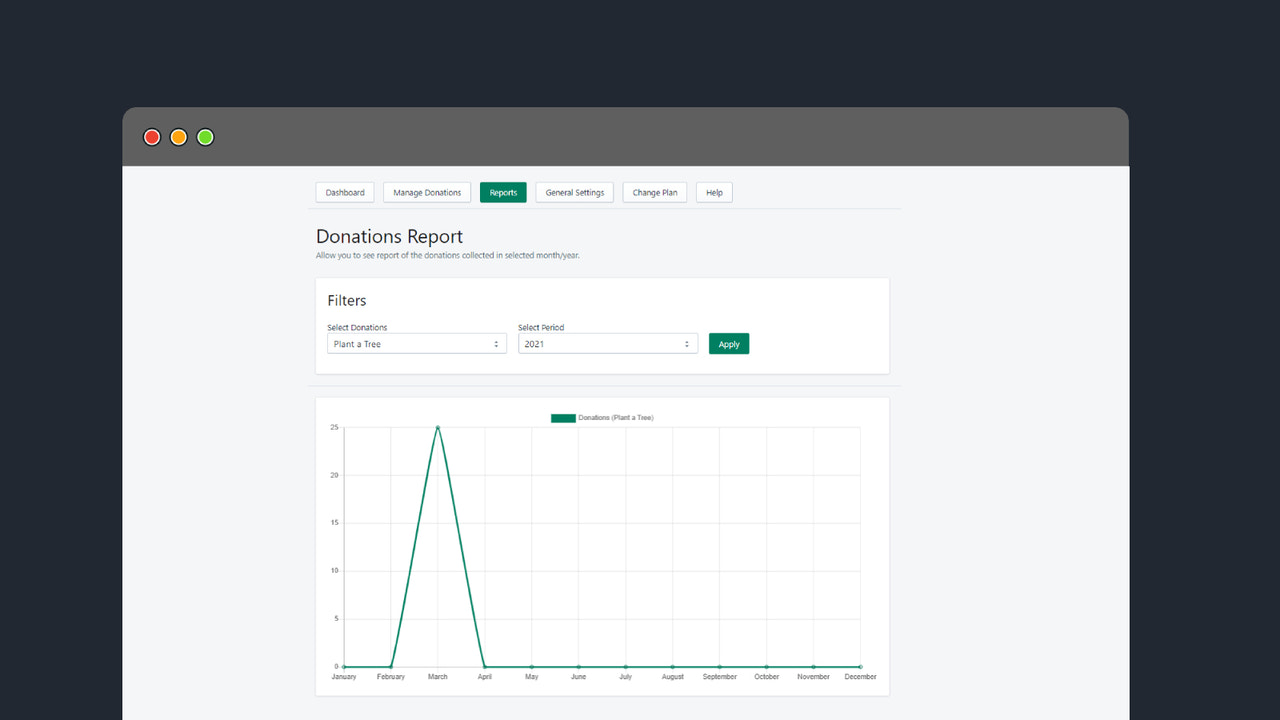The width and height of the screenshot is (1280, 720).
Task: Click the March peak data point
Action: (x=437, y=427)
